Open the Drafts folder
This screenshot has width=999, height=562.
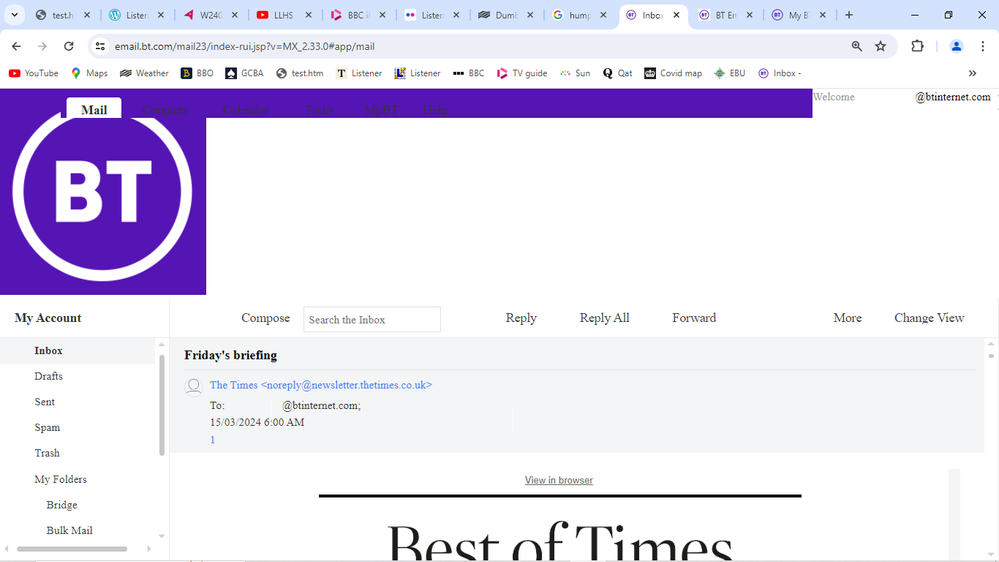pos(48,376)
